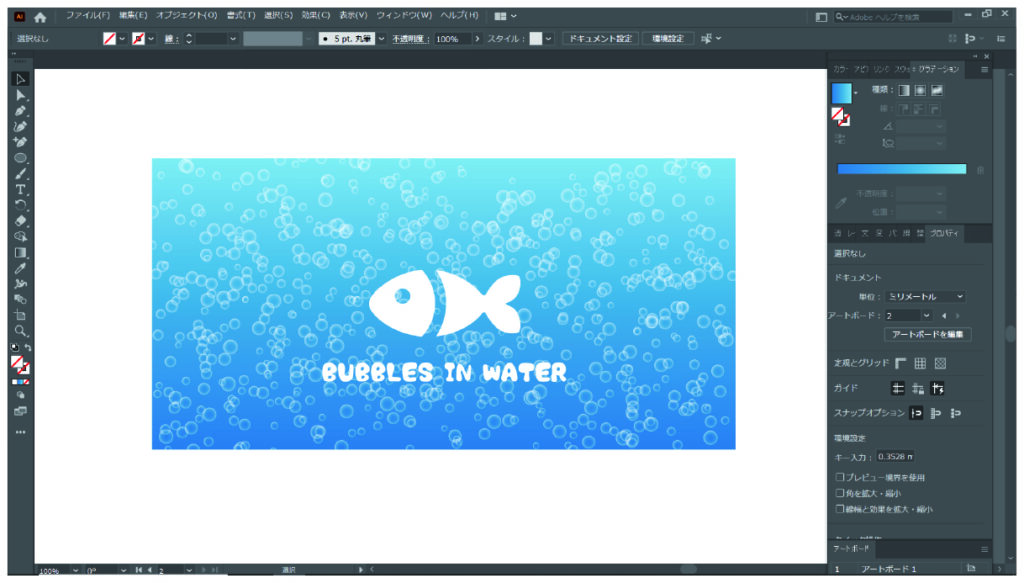Open the 5 pt. brush definition dropdown

381,39
